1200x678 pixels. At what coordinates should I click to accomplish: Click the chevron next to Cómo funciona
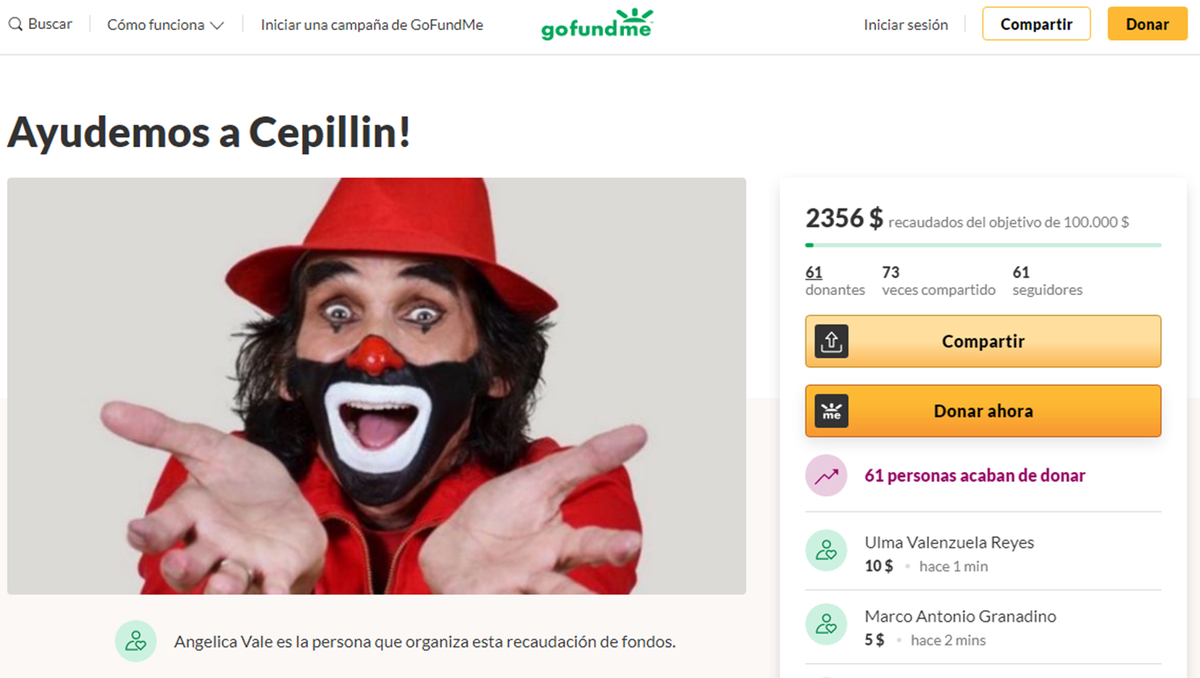[x=217, y=26]
